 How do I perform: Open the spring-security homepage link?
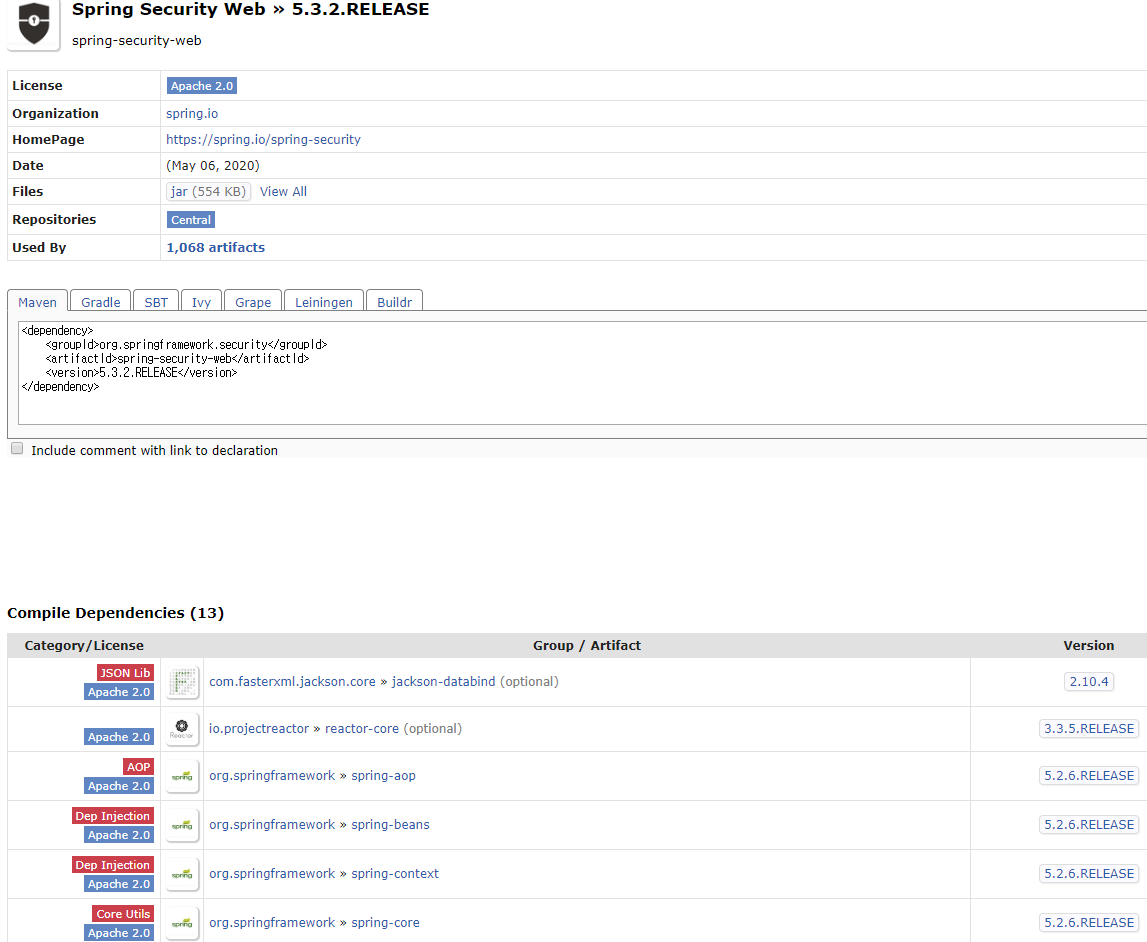263,140
